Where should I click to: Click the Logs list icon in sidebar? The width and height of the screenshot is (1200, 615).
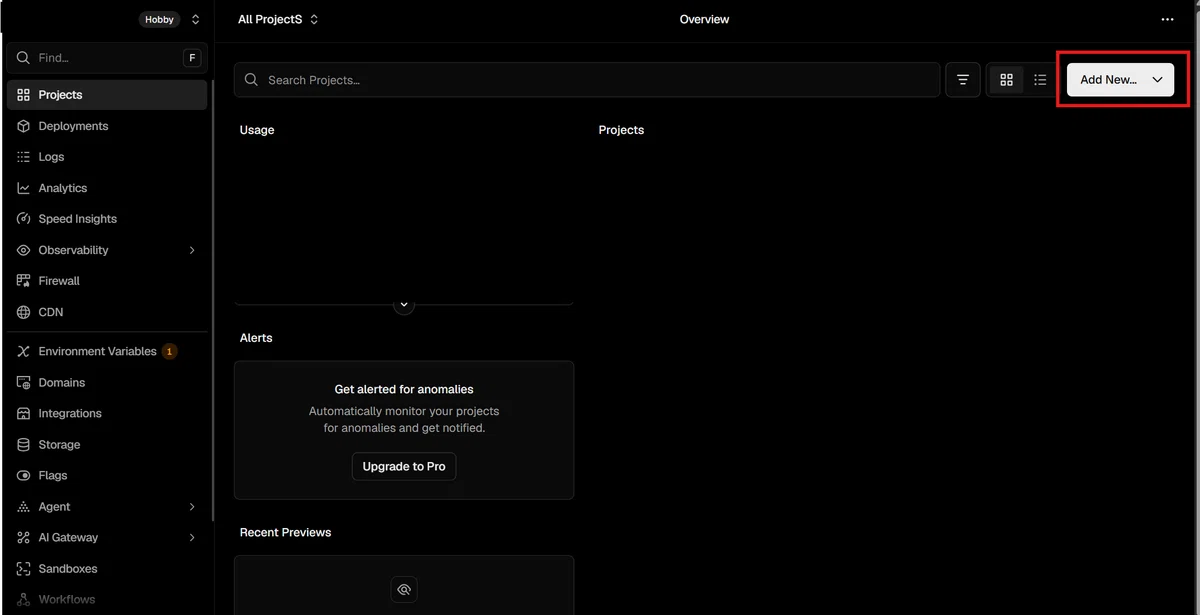click(24, 157)
